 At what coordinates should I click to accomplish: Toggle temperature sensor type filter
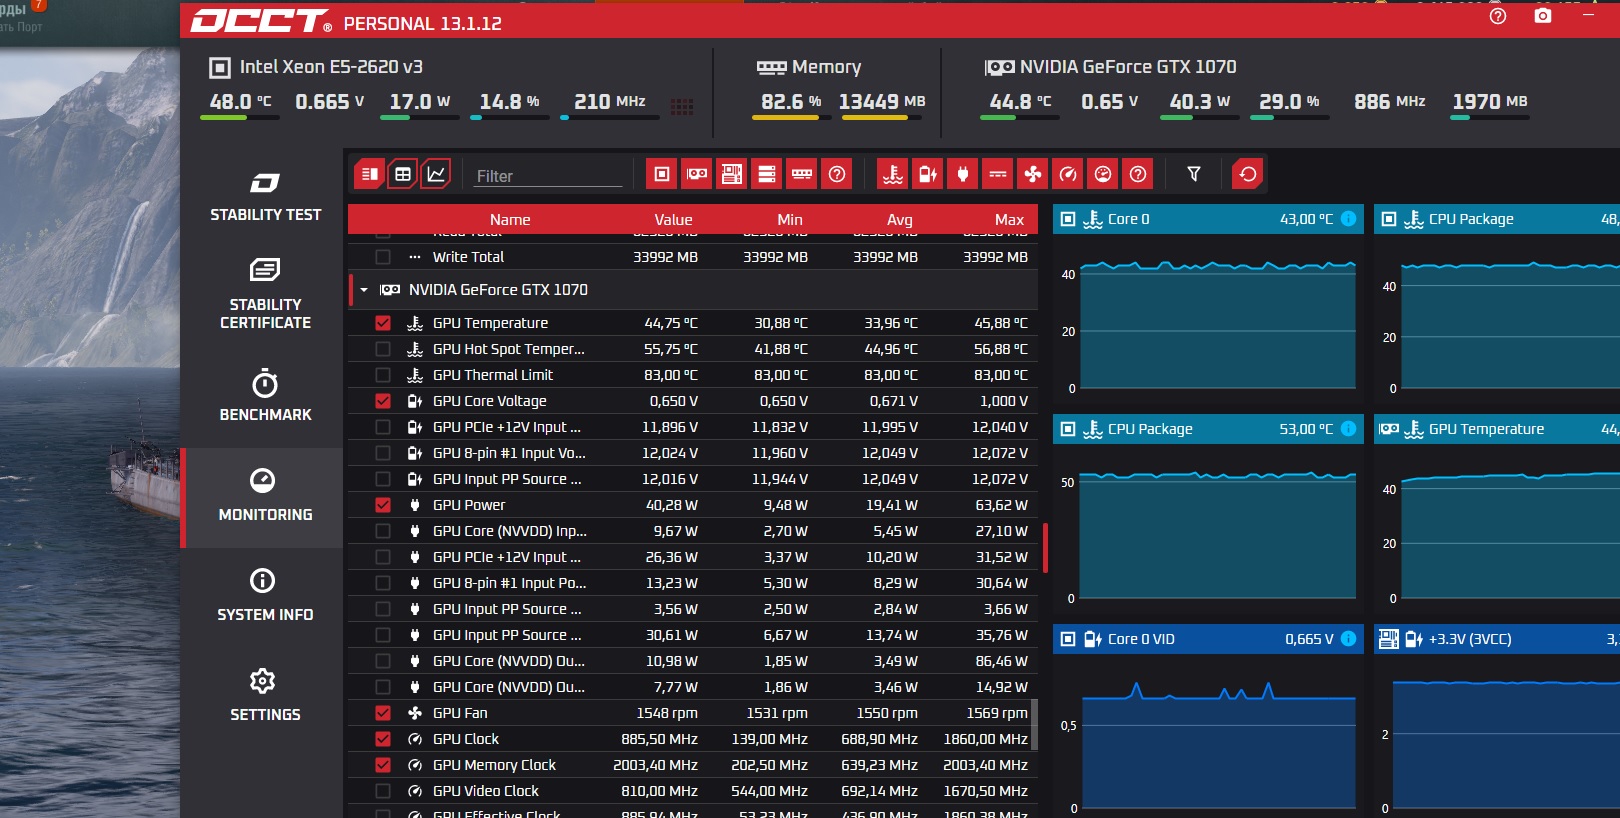pyautogui.click(x=893, y=174)
